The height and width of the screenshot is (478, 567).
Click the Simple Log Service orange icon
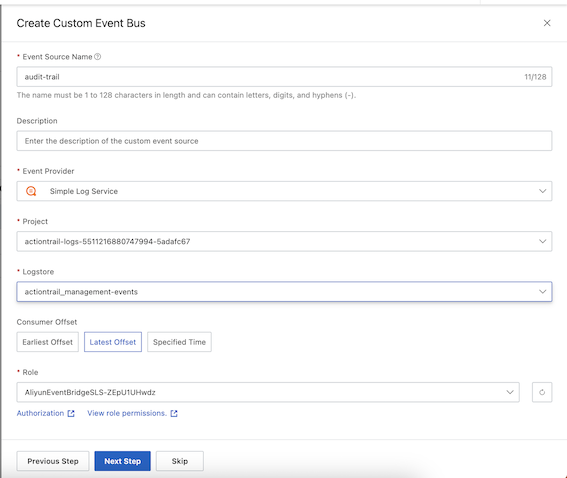(31, 191)
